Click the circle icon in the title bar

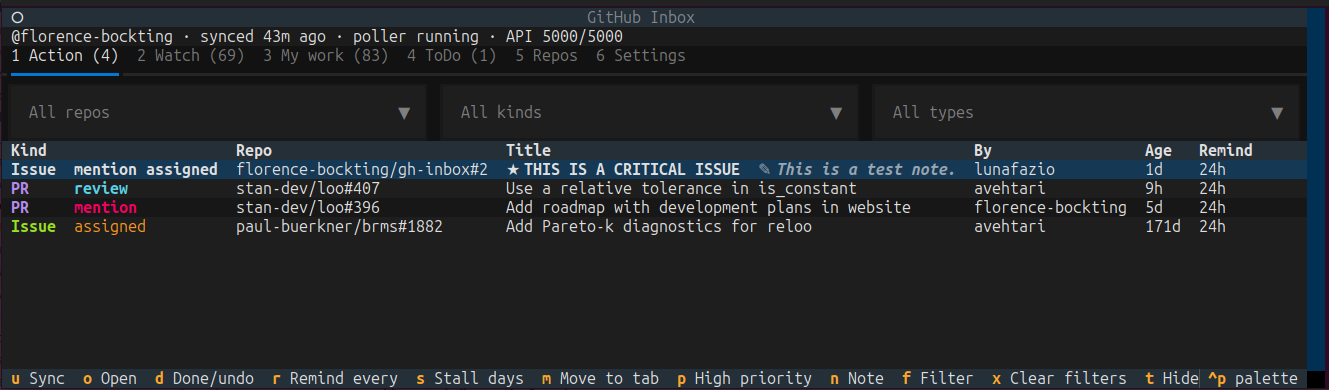[18, 18]
